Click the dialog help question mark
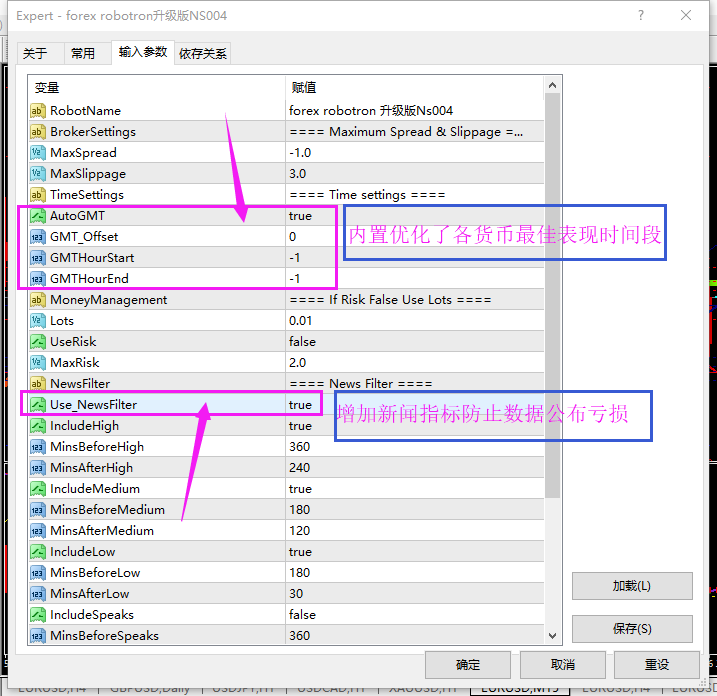This screenshot has height=696, width=717. pos(641,16)
